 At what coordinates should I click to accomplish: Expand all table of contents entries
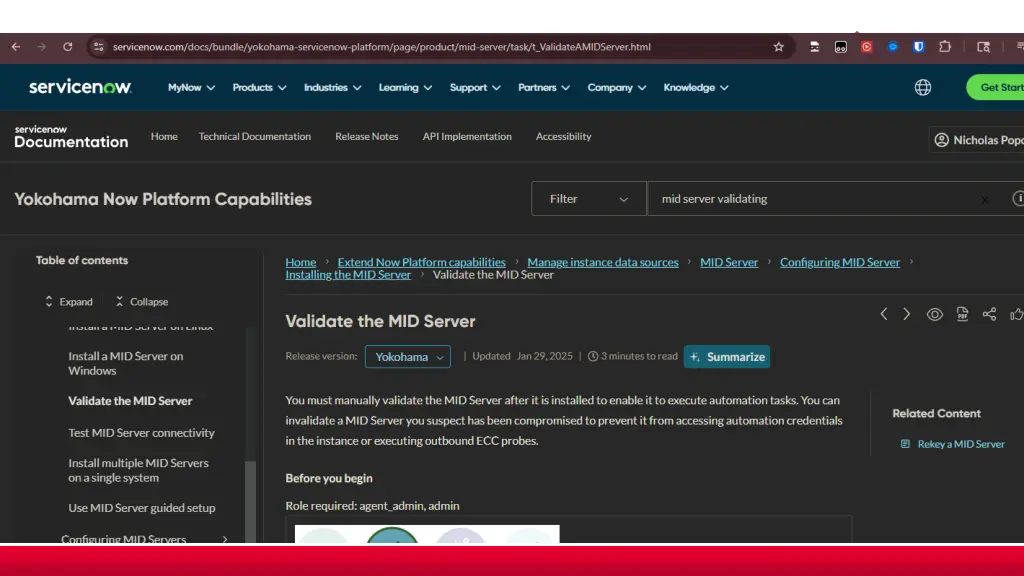click(x=69, y=302)
